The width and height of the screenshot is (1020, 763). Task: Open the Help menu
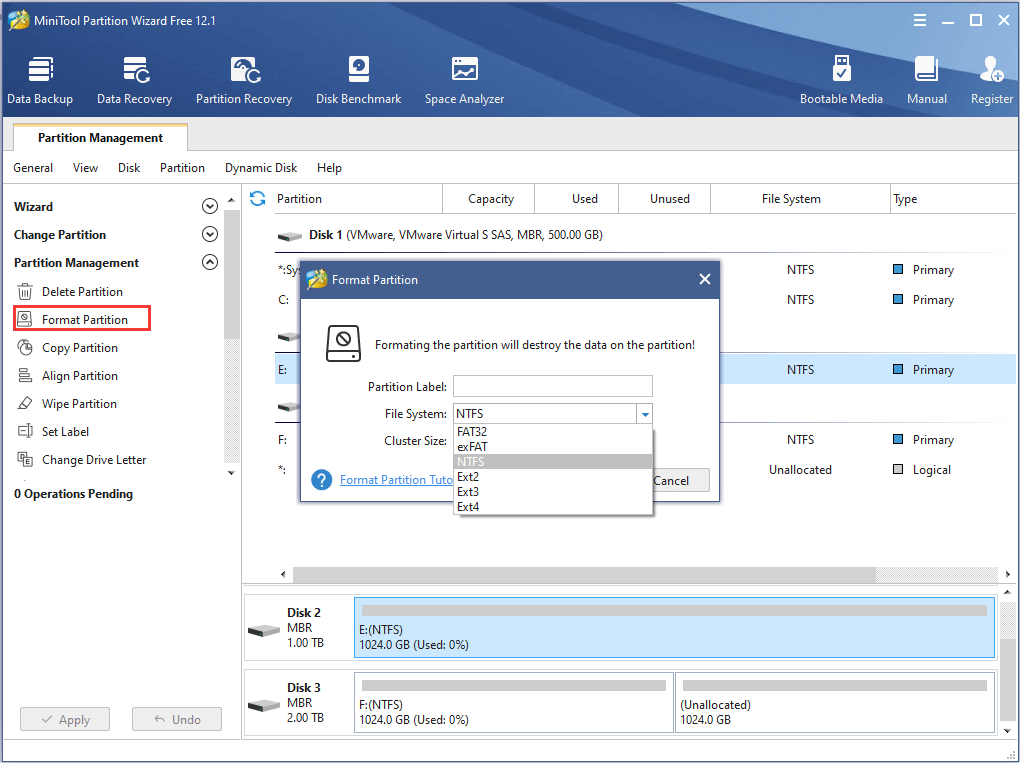329,168
